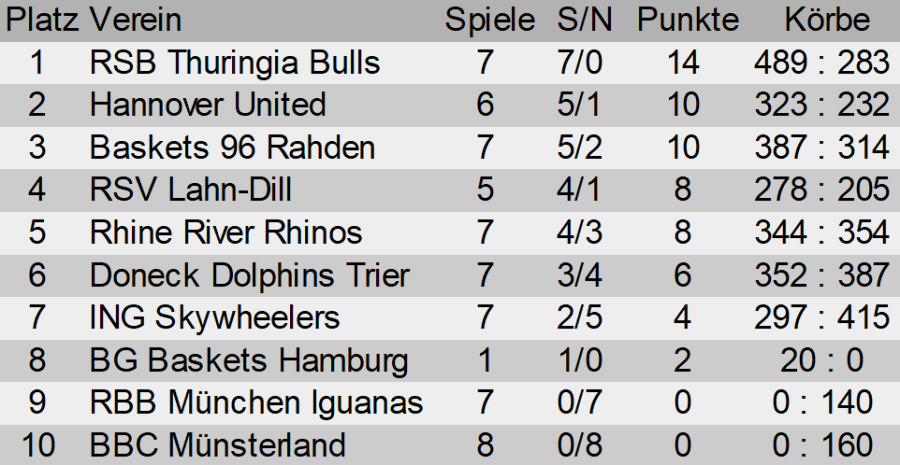Click RBB München Iguanas team name

(256, 403)
